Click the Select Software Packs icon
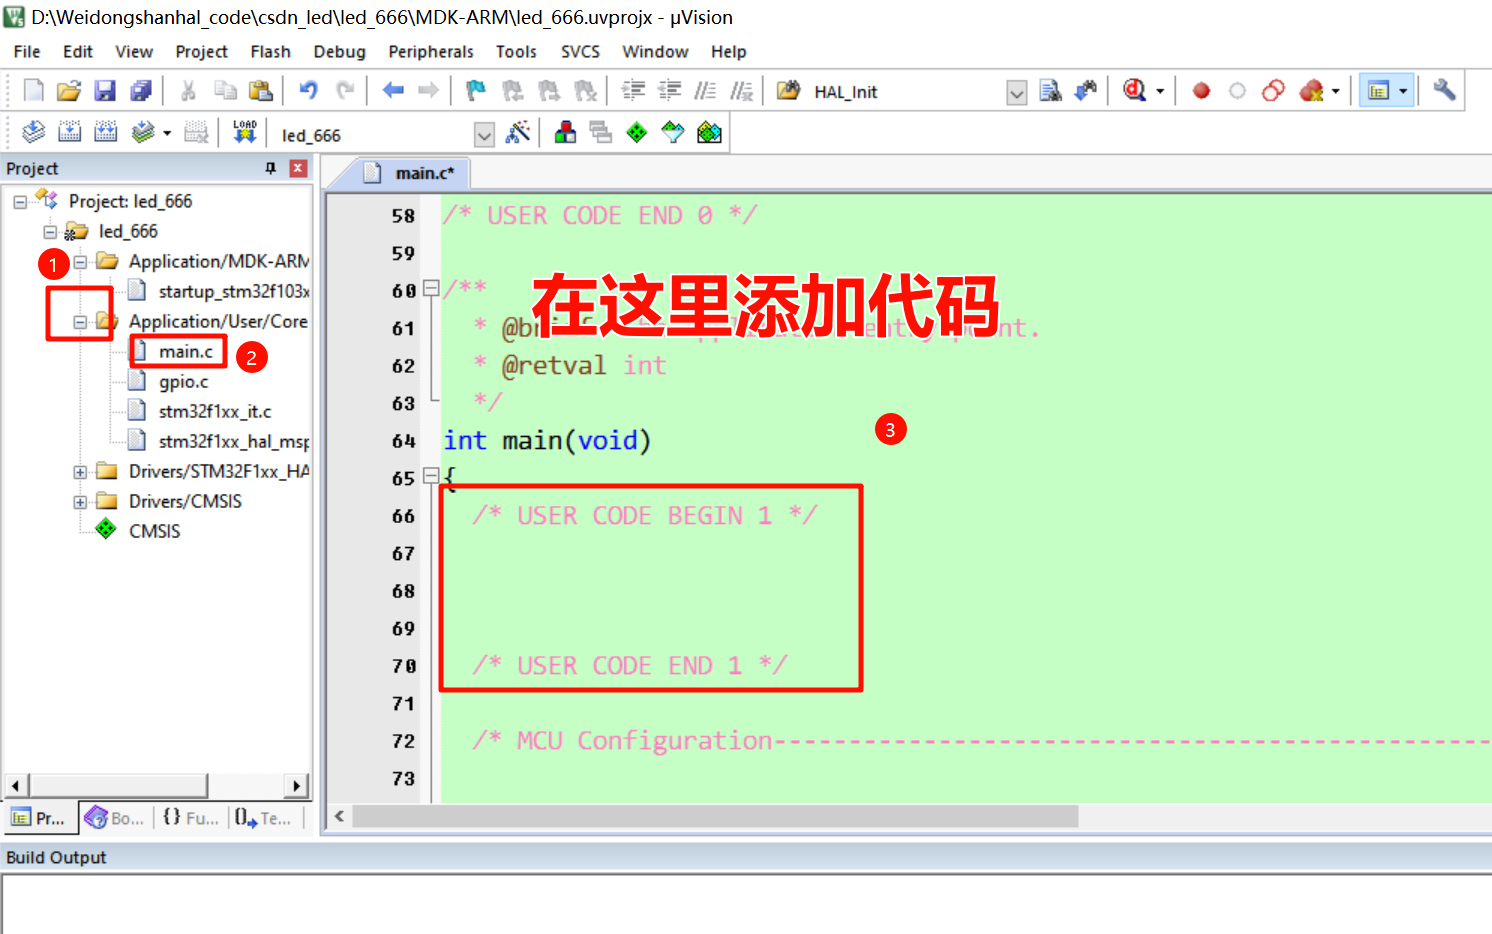This screenshot has height=934, width=1492. pos(673,132)
